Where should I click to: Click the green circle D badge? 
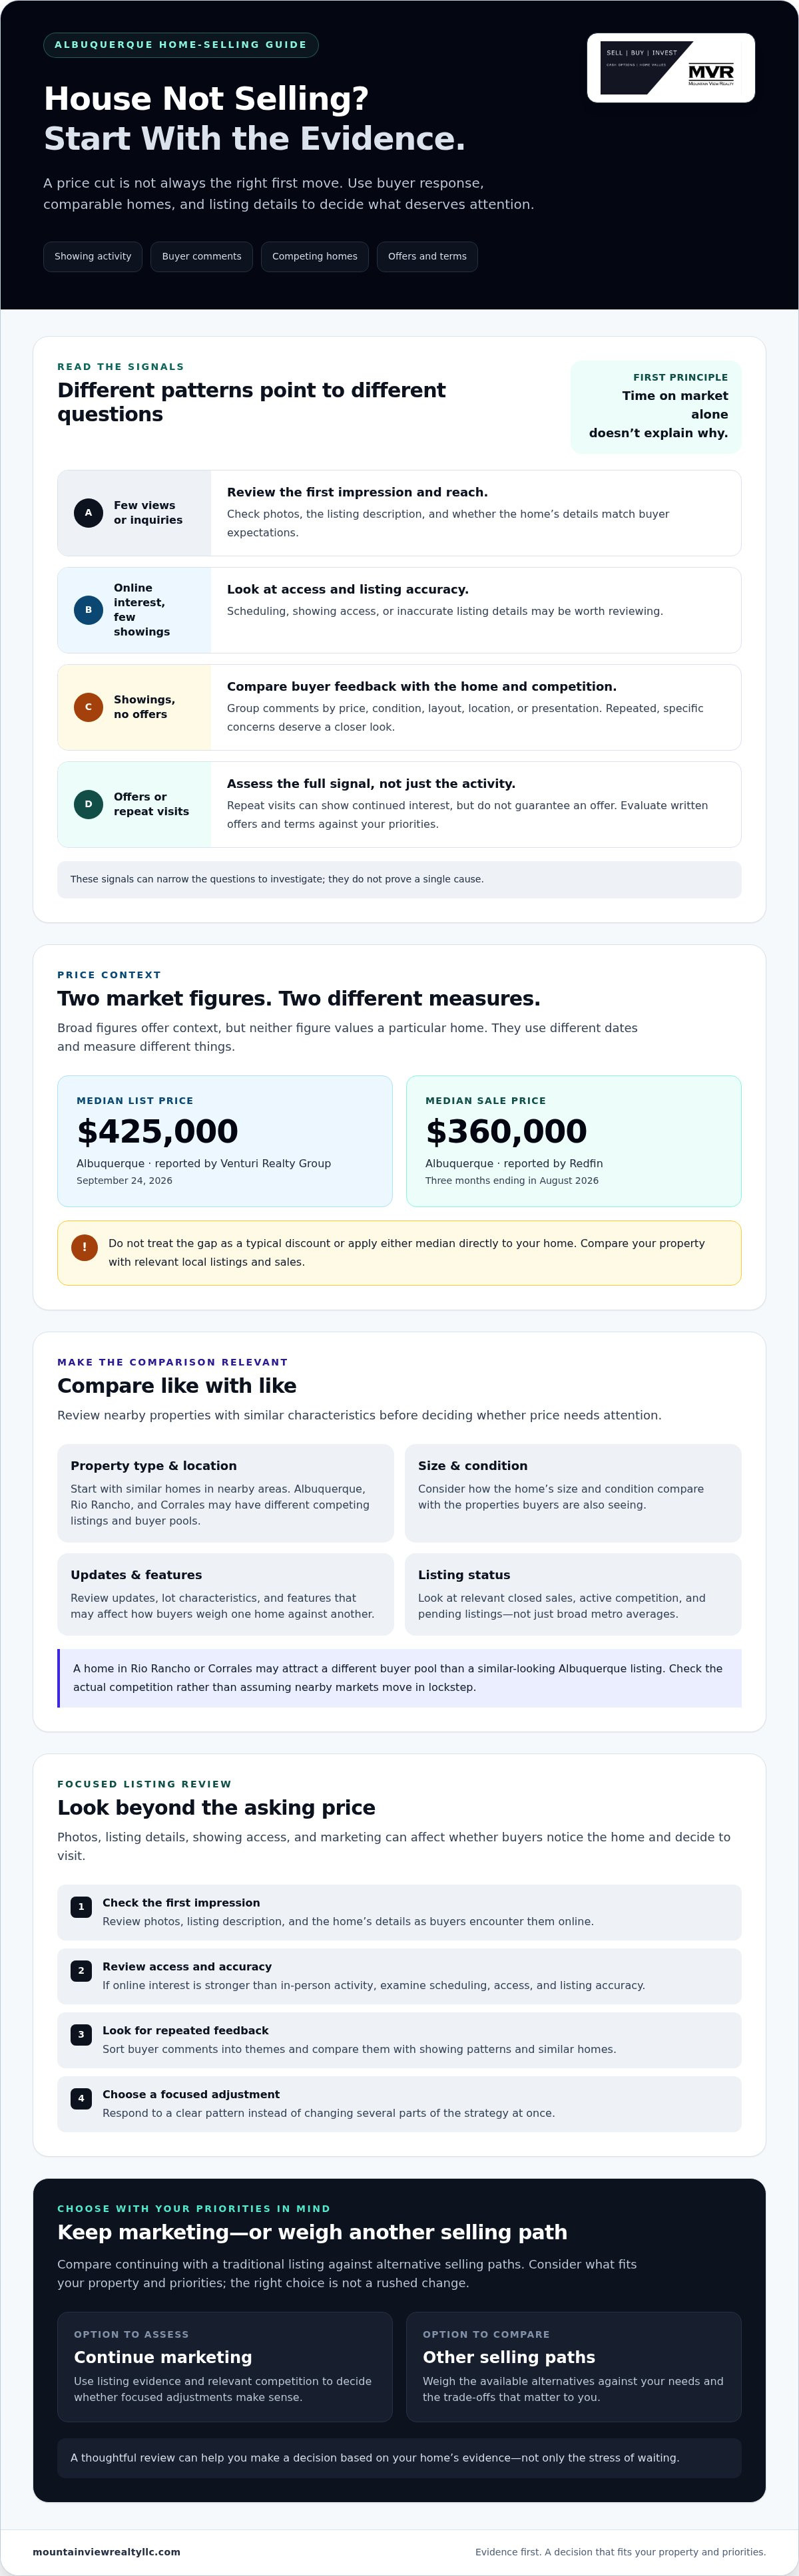click(88, 804)
